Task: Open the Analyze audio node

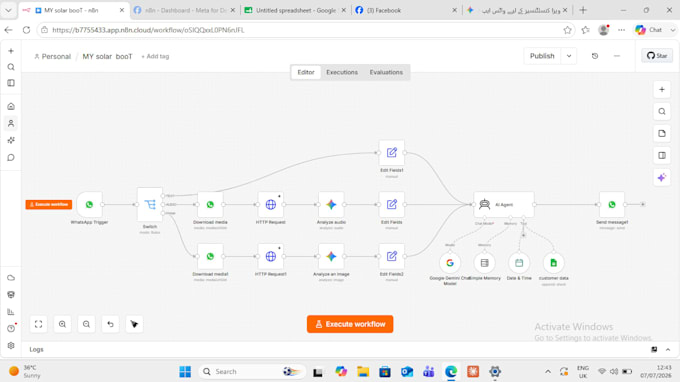Action: point(331,204)
